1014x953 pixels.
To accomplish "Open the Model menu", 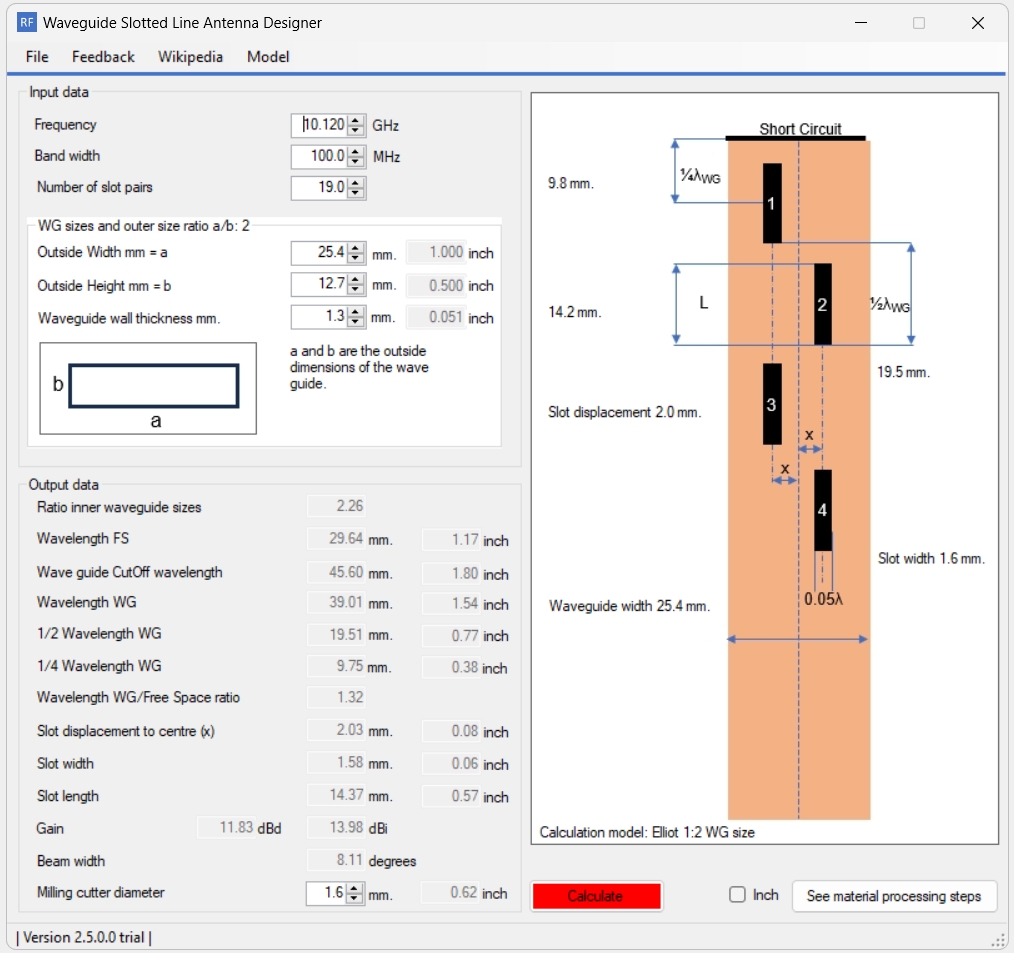I will 267,57.
